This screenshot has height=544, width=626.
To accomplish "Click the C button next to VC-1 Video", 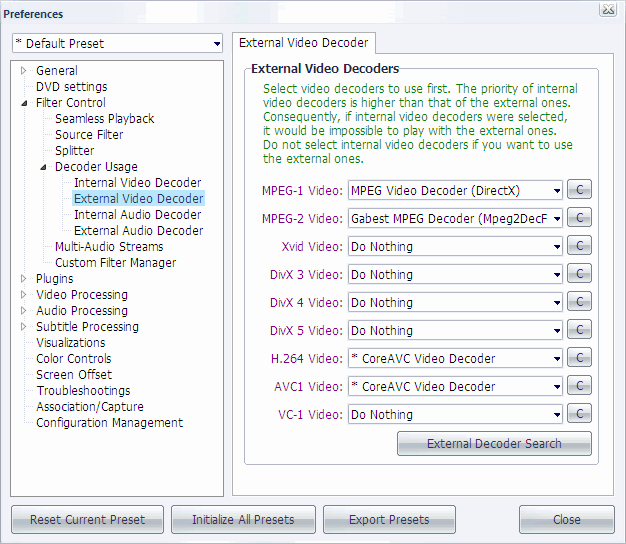I will [579, 414].
